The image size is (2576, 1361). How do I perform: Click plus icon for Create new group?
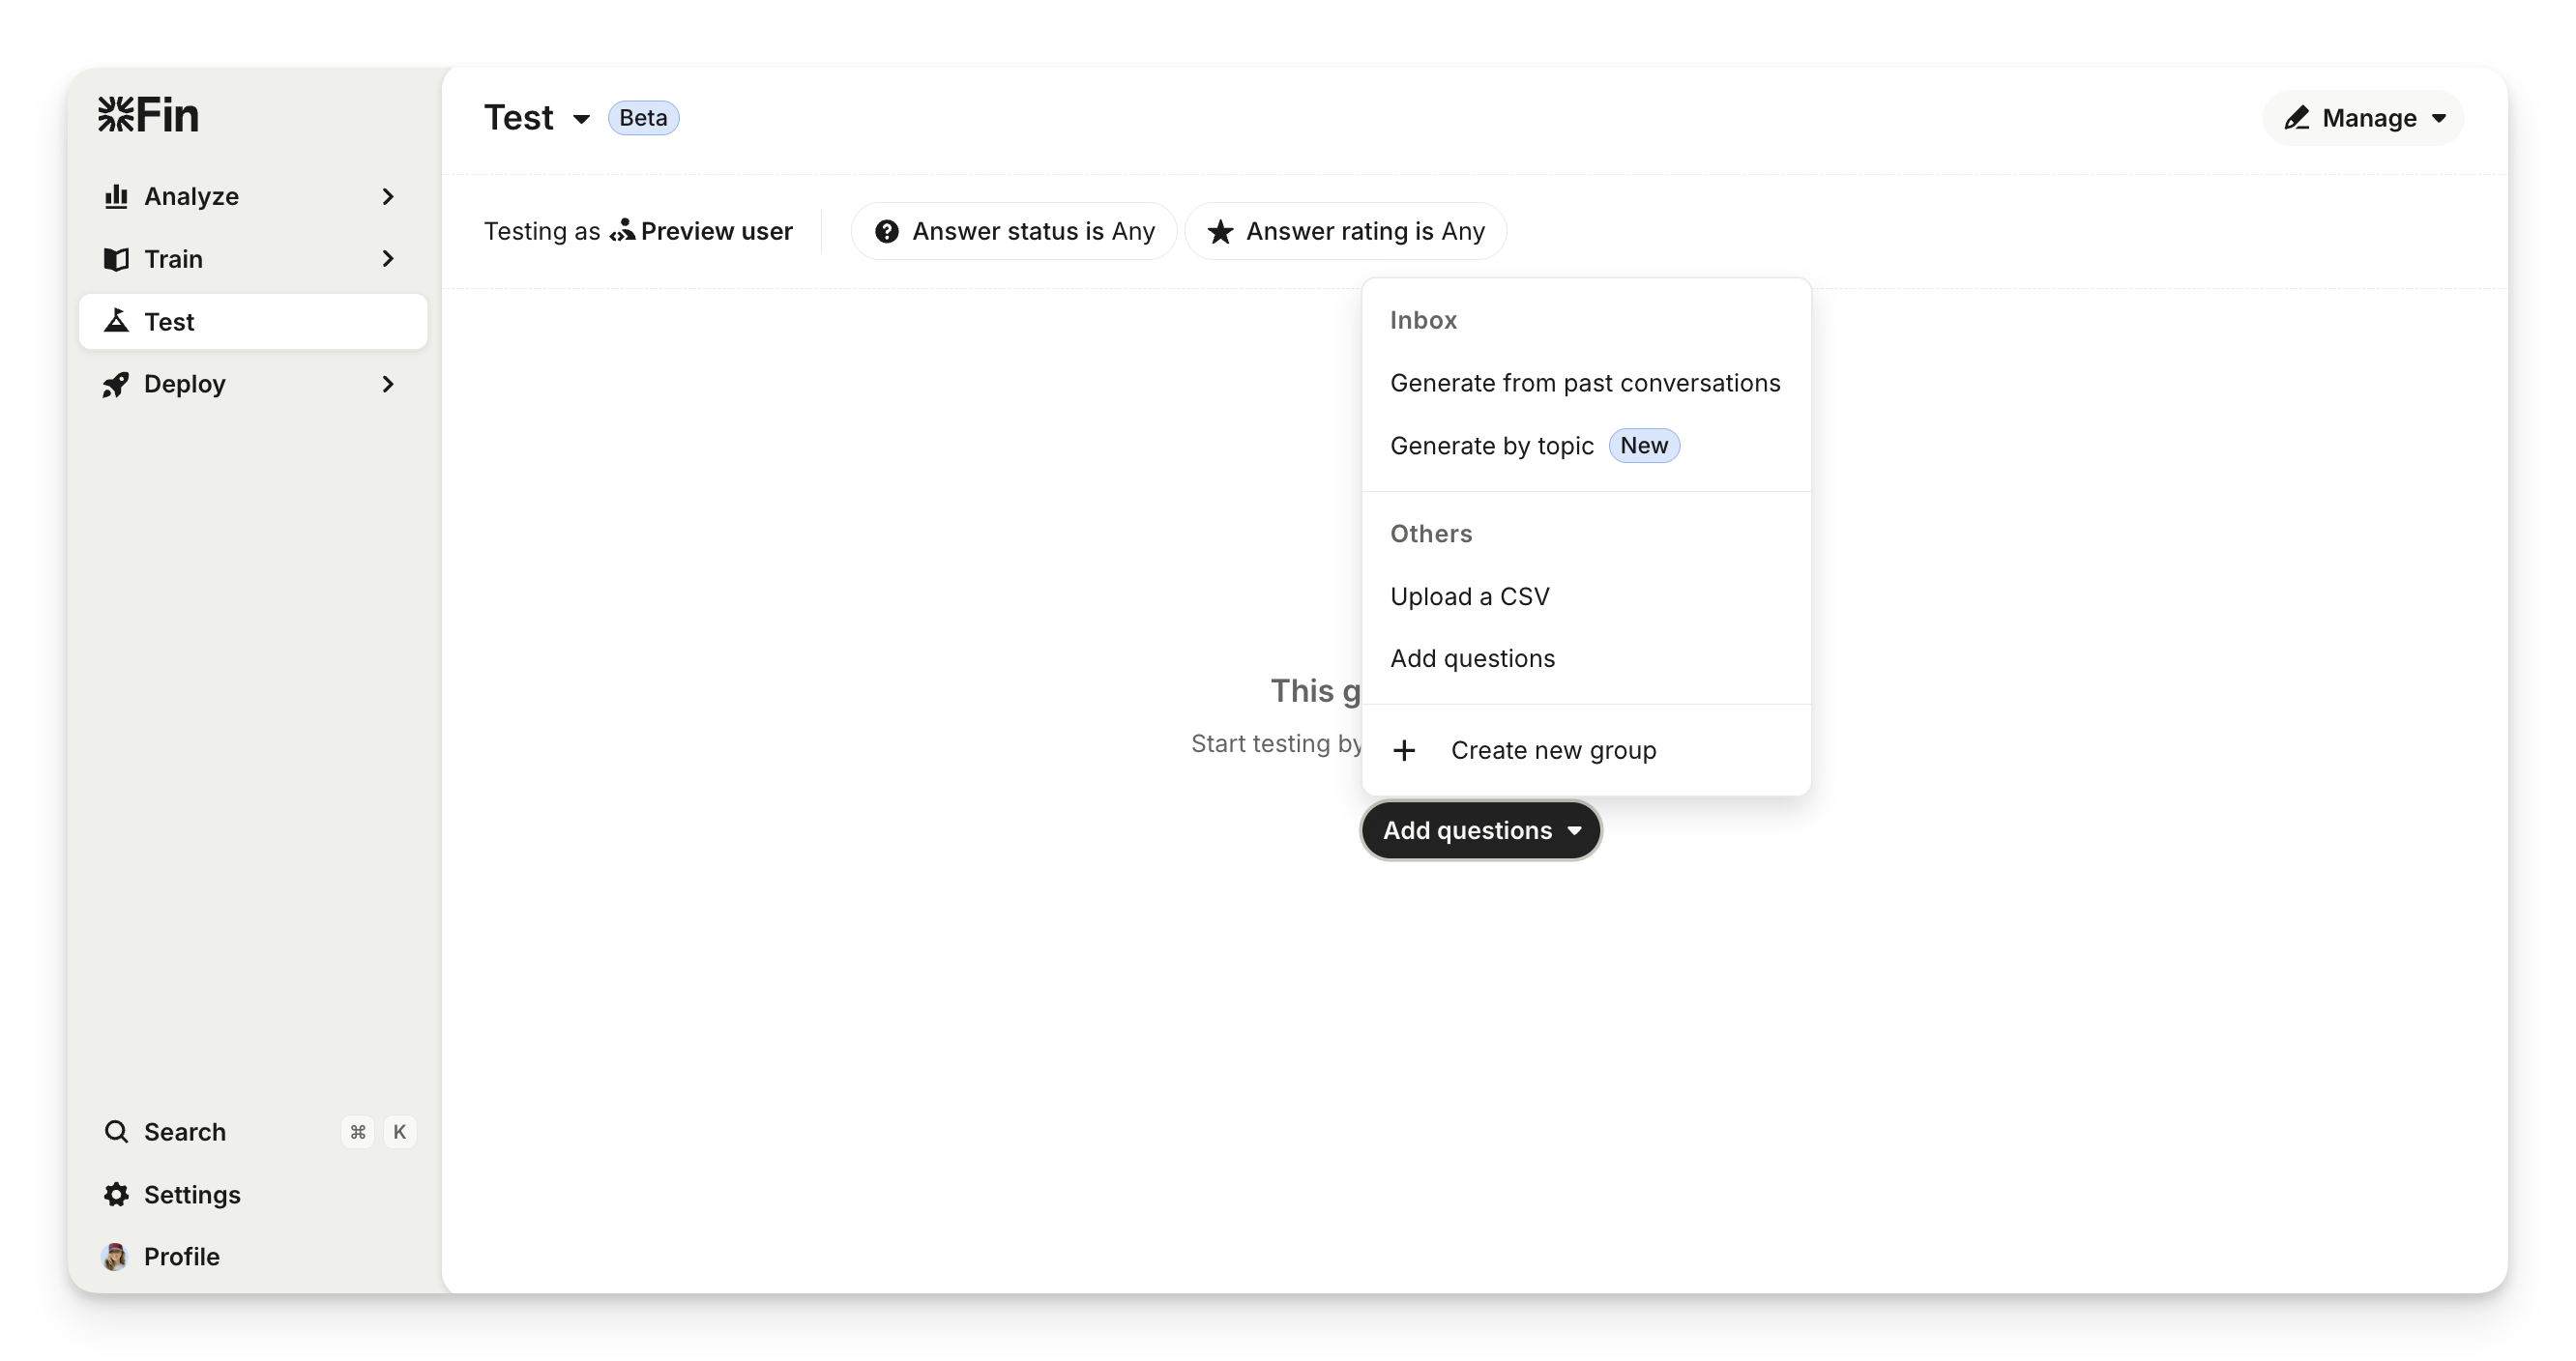[1404, 750]
